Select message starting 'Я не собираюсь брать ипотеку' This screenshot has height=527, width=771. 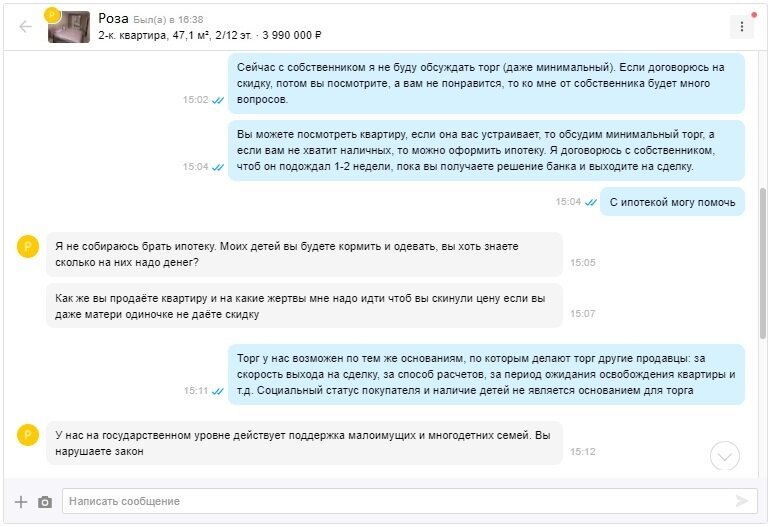tap(304, 254)
